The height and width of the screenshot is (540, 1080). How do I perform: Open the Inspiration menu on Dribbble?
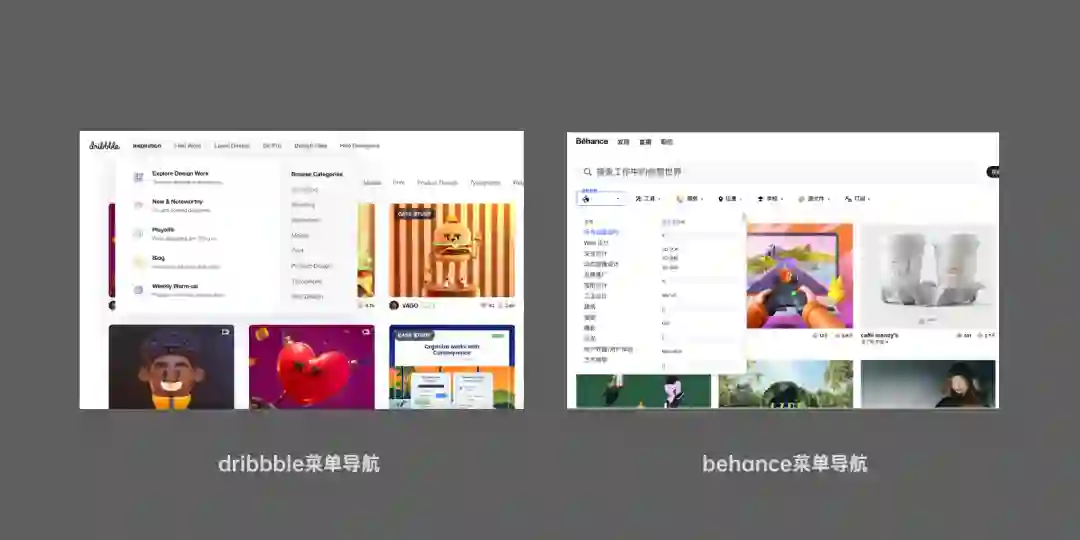[147, 146]
